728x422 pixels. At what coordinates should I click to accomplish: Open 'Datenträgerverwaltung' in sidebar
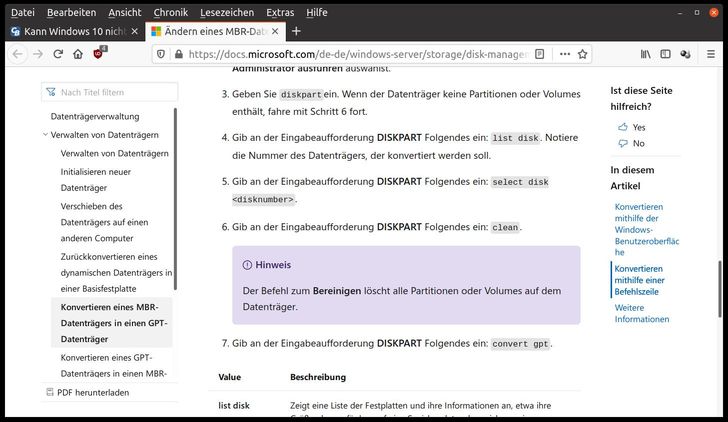(x=95, y=117)
